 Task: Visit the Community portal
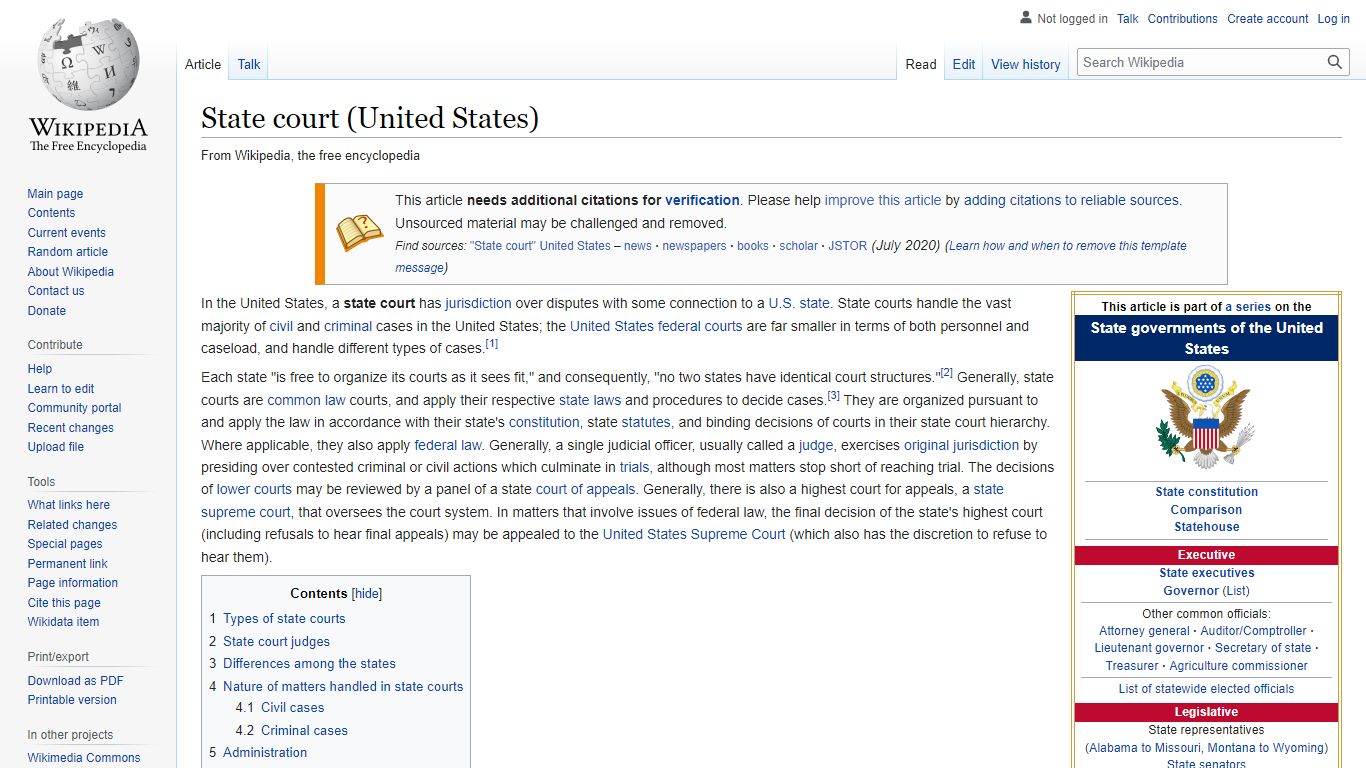[x=75, y=408]
